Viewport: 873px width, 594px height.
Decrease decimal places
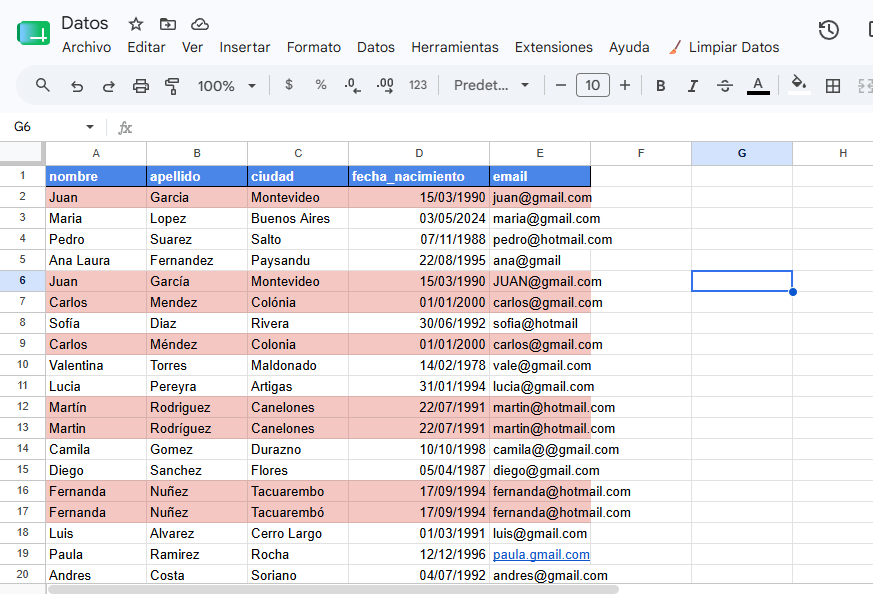[352, 85]
